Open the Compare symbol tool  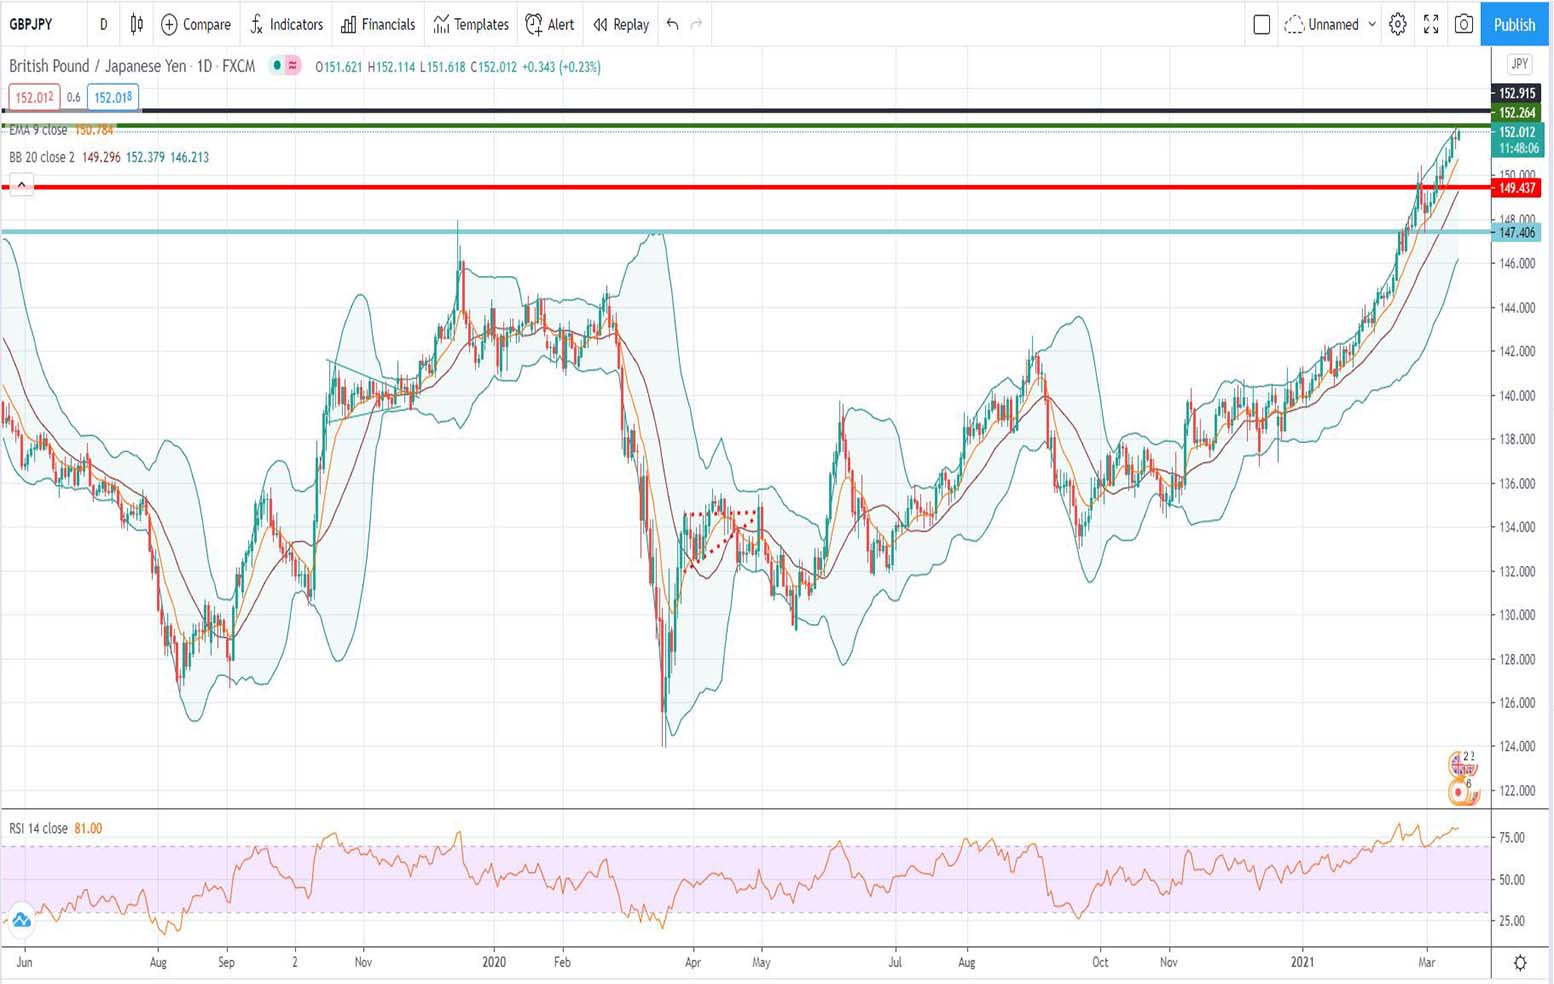click(195, 24)
